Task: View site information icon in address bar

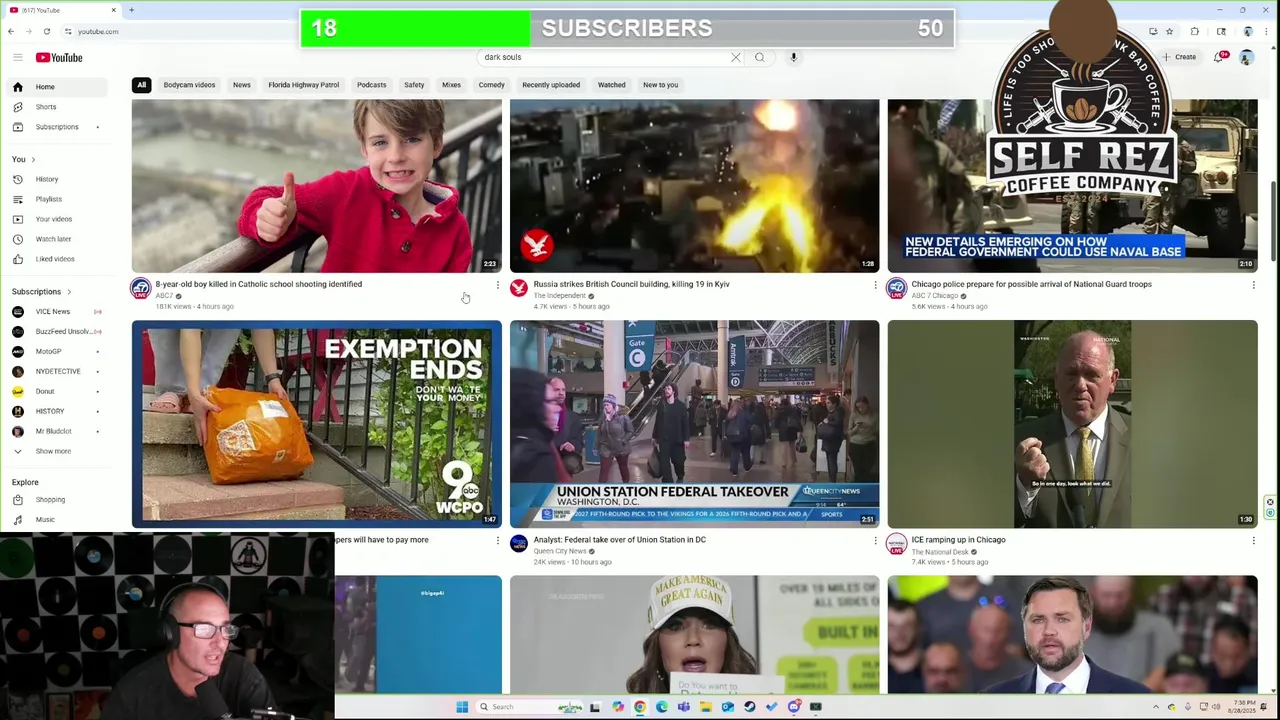Action: tap(68, 31)
